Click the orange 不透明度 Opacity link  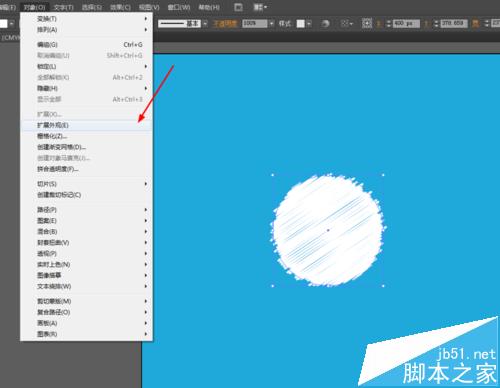point(225,24)
